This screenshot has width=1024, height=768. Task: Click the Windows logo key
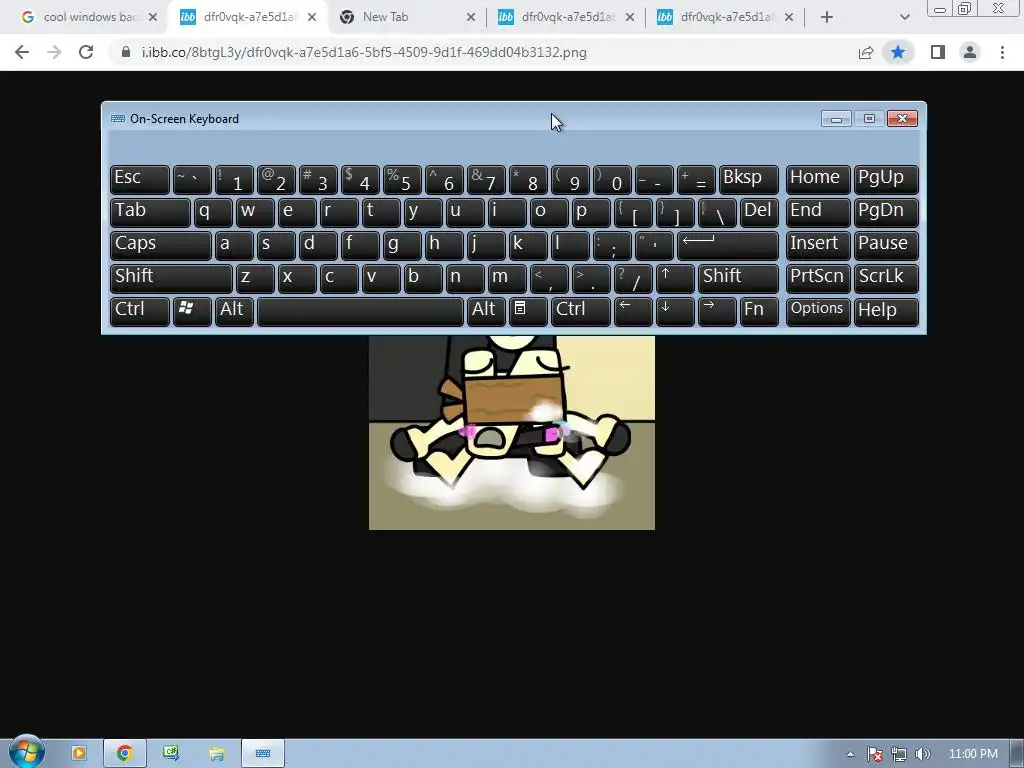point(192,312)
